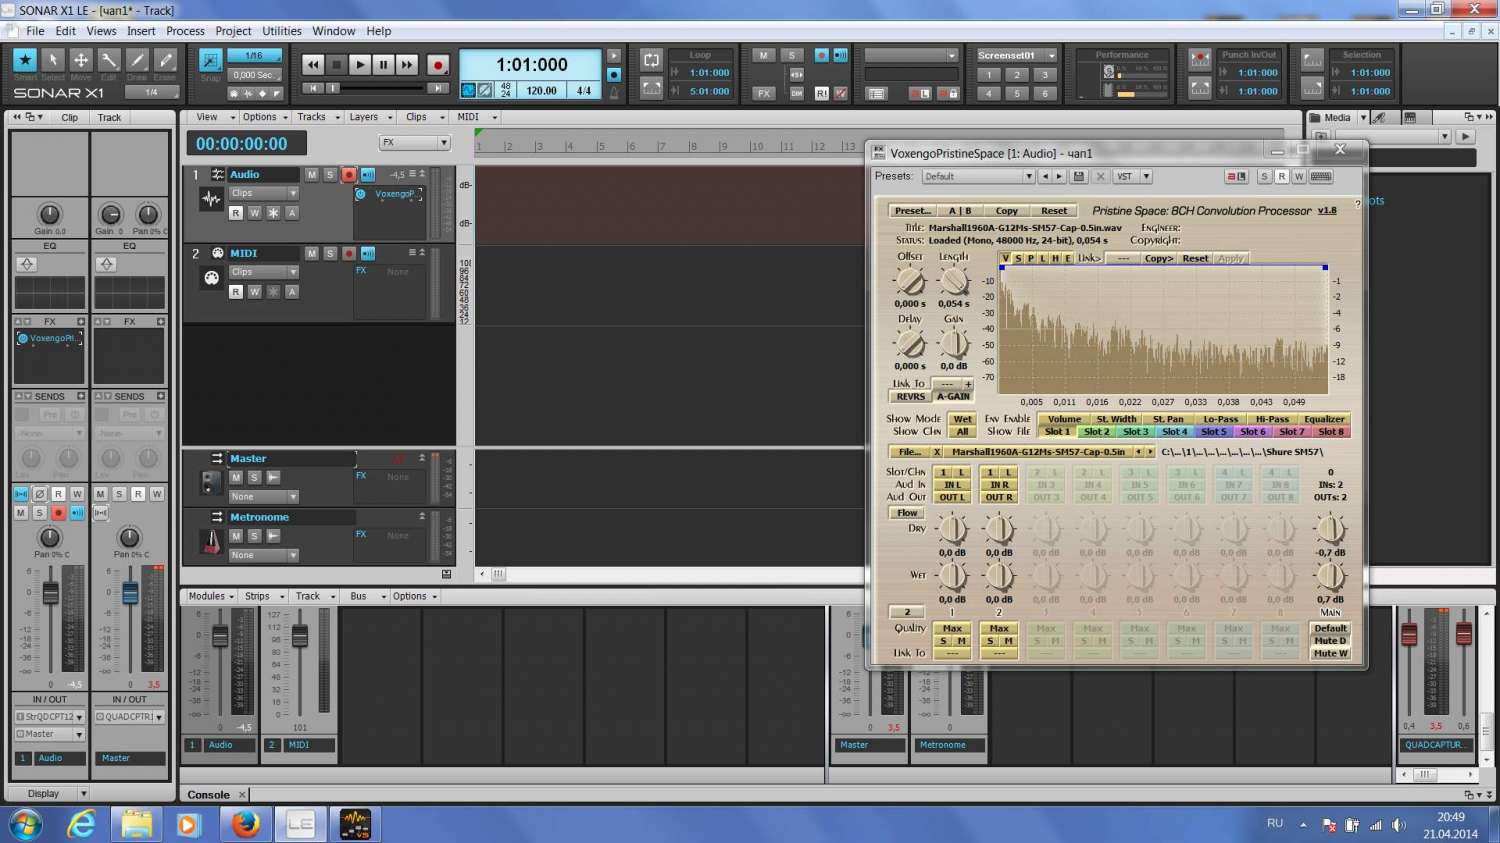This screenshot has width=1500, height=843.
Task: Solo the Master bus
Action: point(254,477)
